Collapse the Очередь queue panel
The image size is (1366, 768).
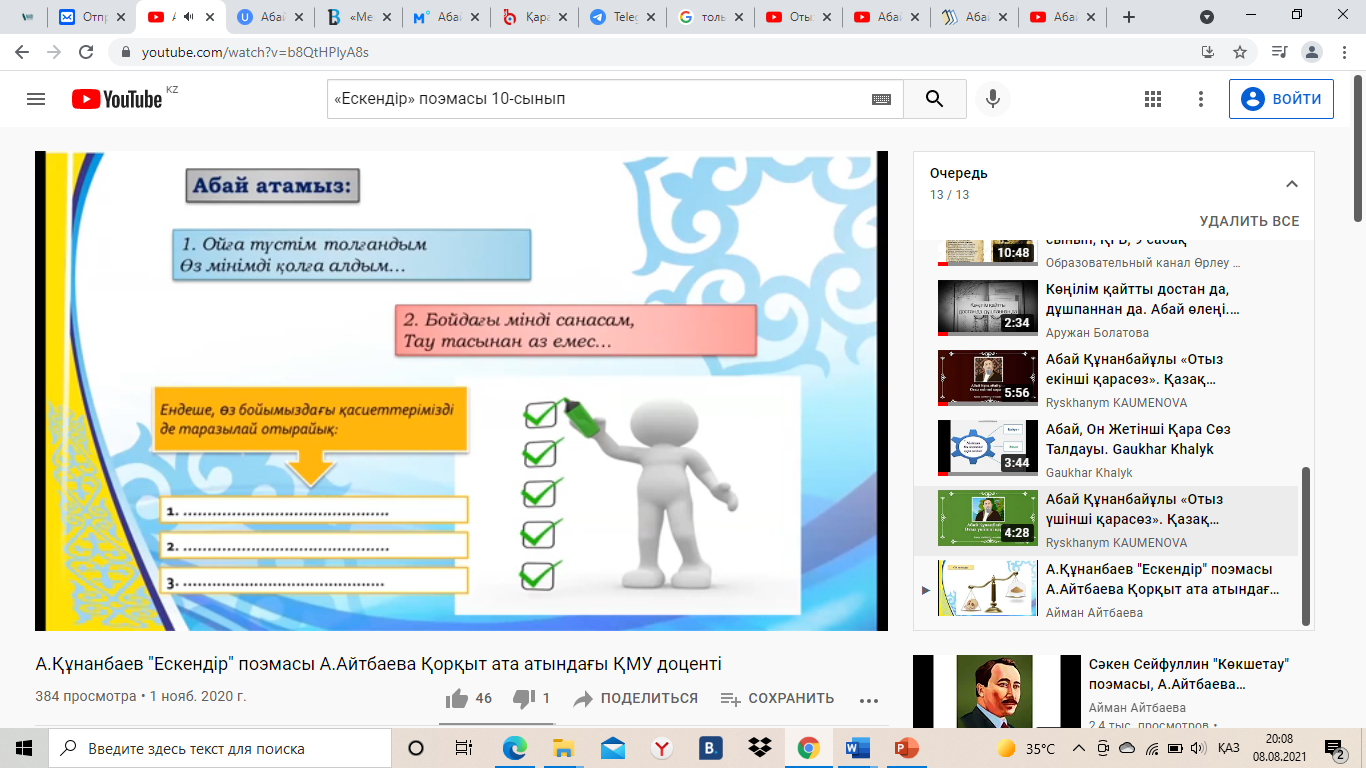click(x=1291, y=184)
